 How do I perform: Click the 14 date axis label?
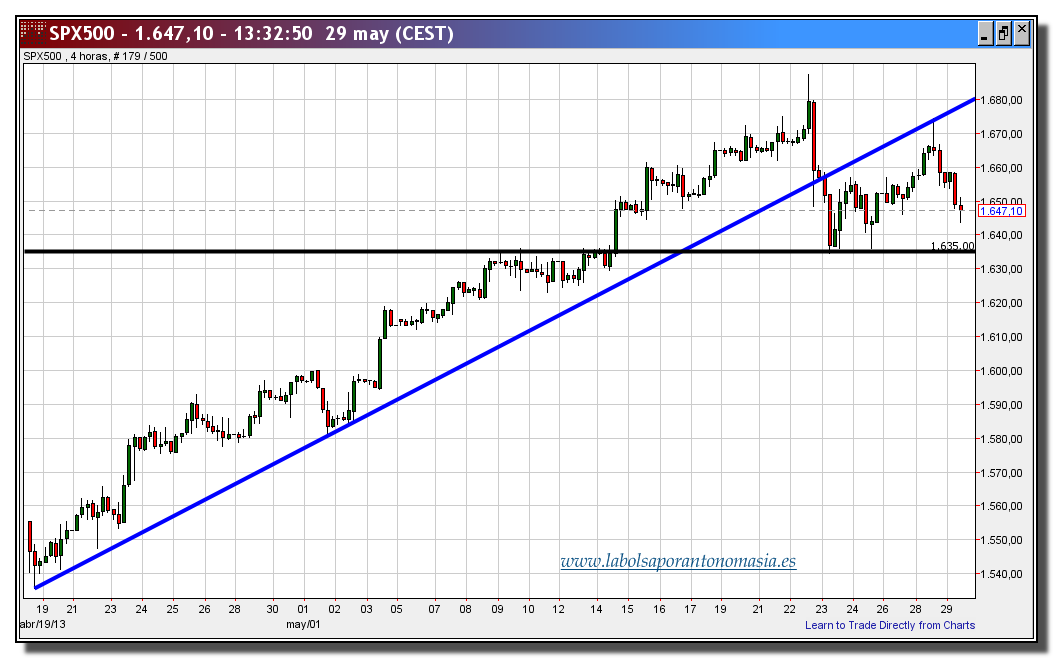(596, 609)
